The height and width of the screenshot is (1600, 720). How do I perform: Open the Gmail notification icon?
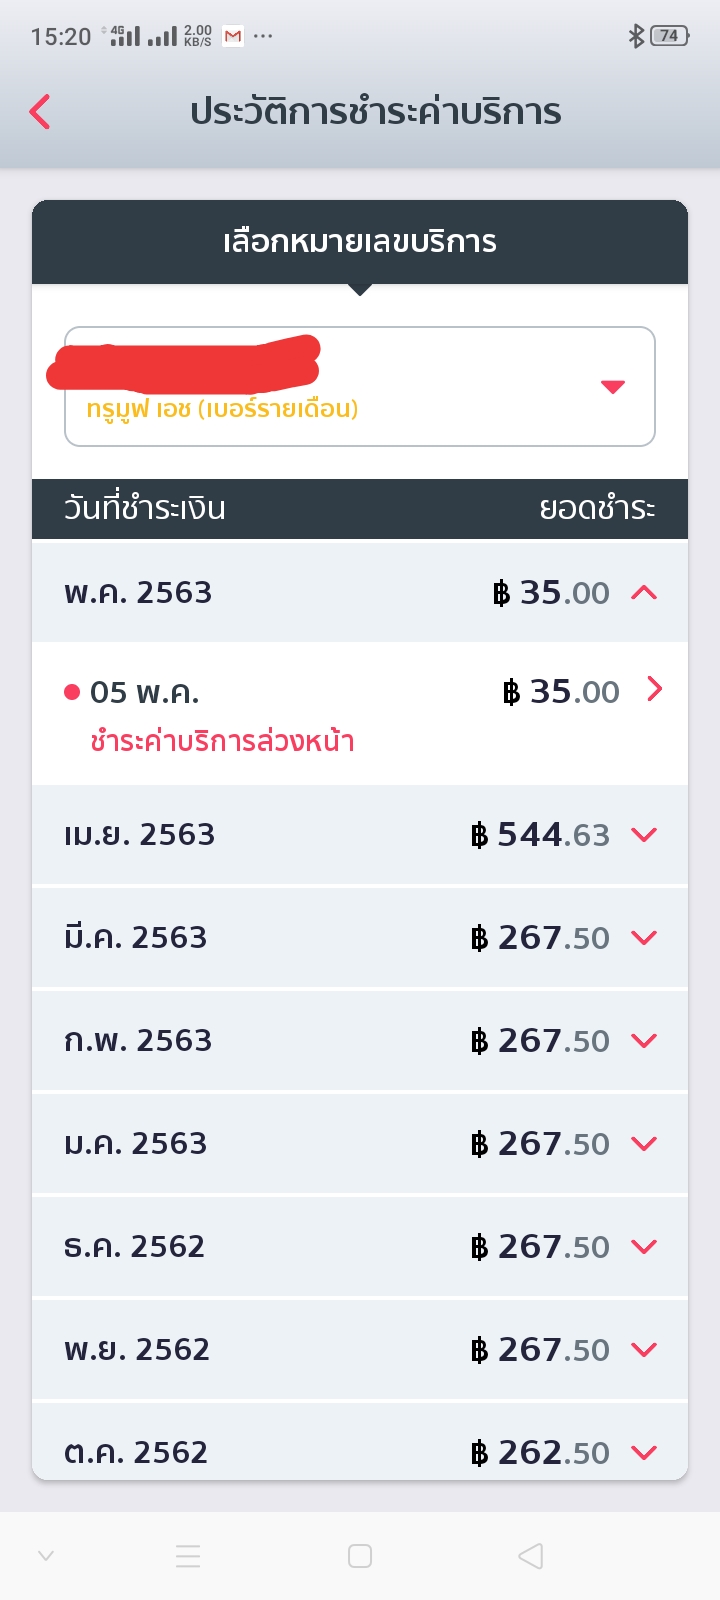coord(233,37)
